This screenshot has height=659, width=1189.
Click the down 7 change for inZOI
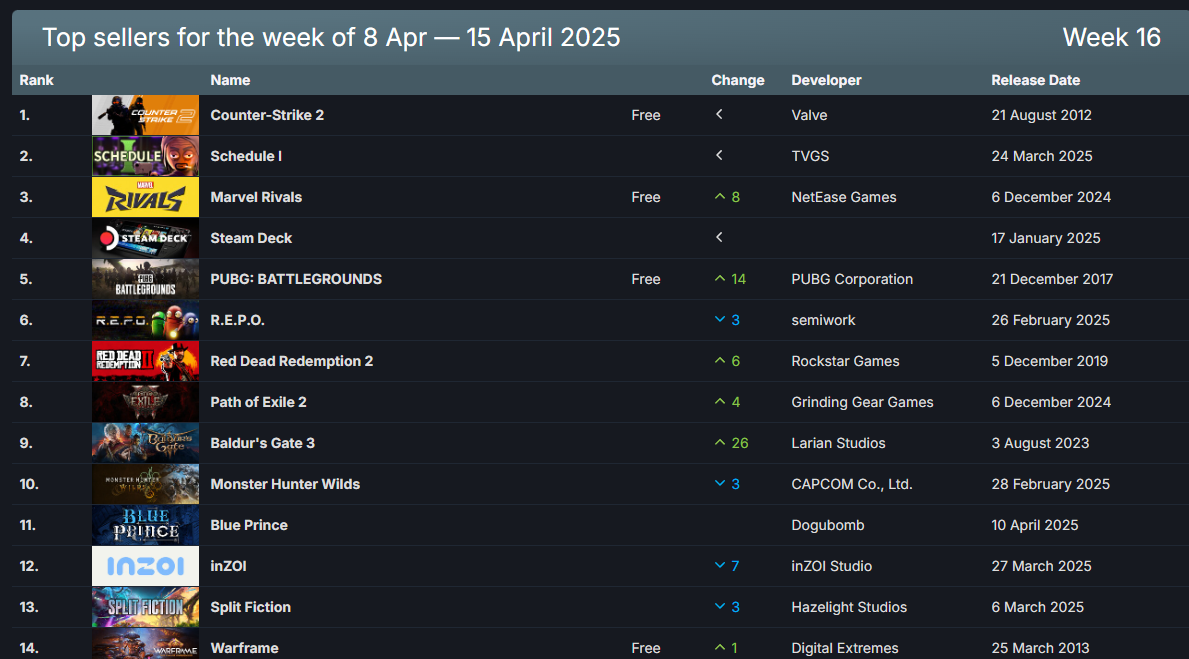tap(727, 566)
